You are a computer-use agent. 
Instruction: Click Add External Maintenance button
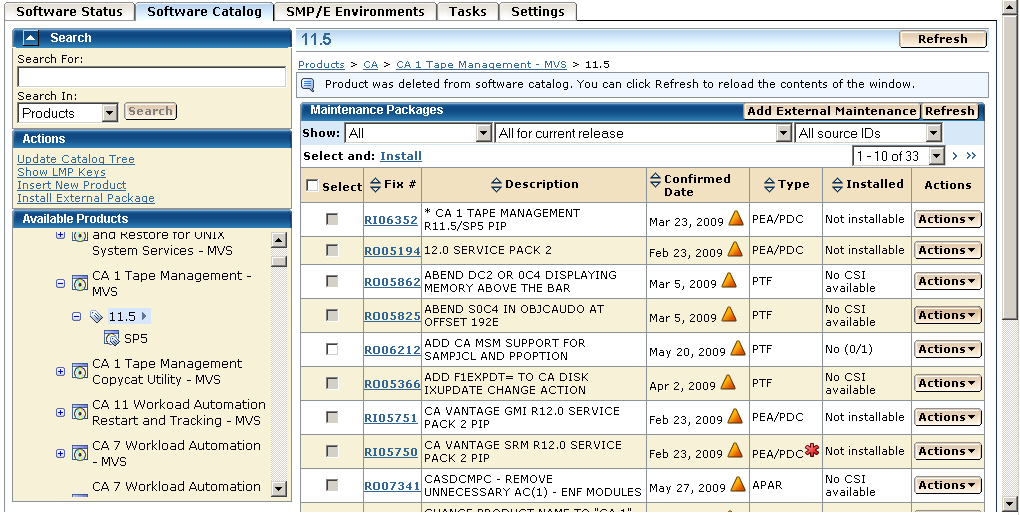(x=831, y=111)
